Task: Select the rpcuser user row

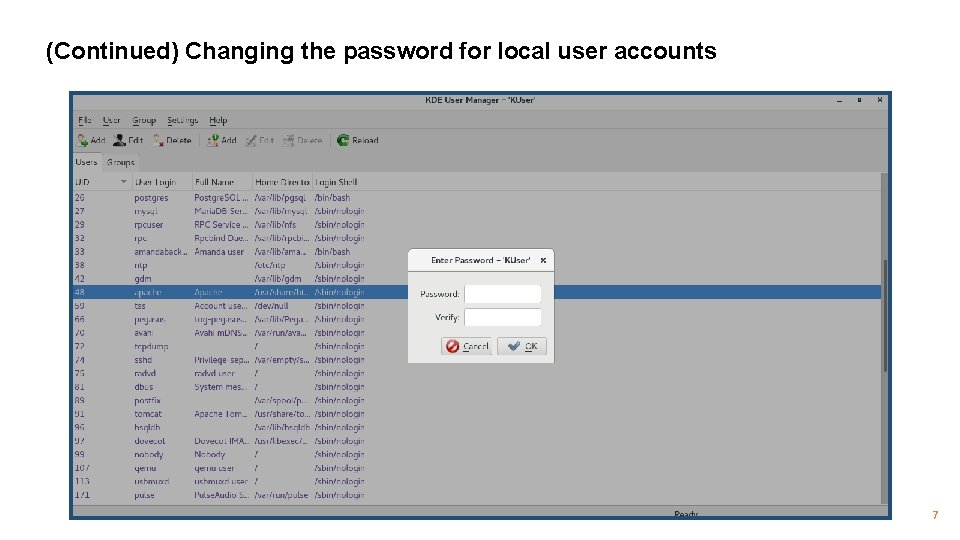Action: coord(478,225)
